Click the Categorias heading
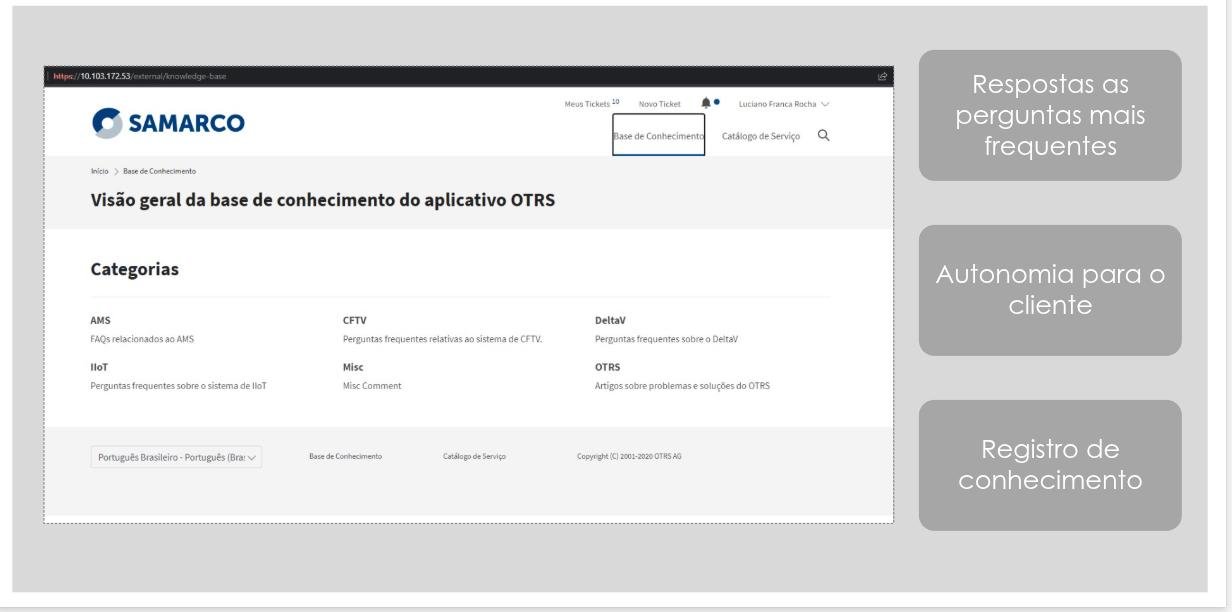 [x=135, y=269]
